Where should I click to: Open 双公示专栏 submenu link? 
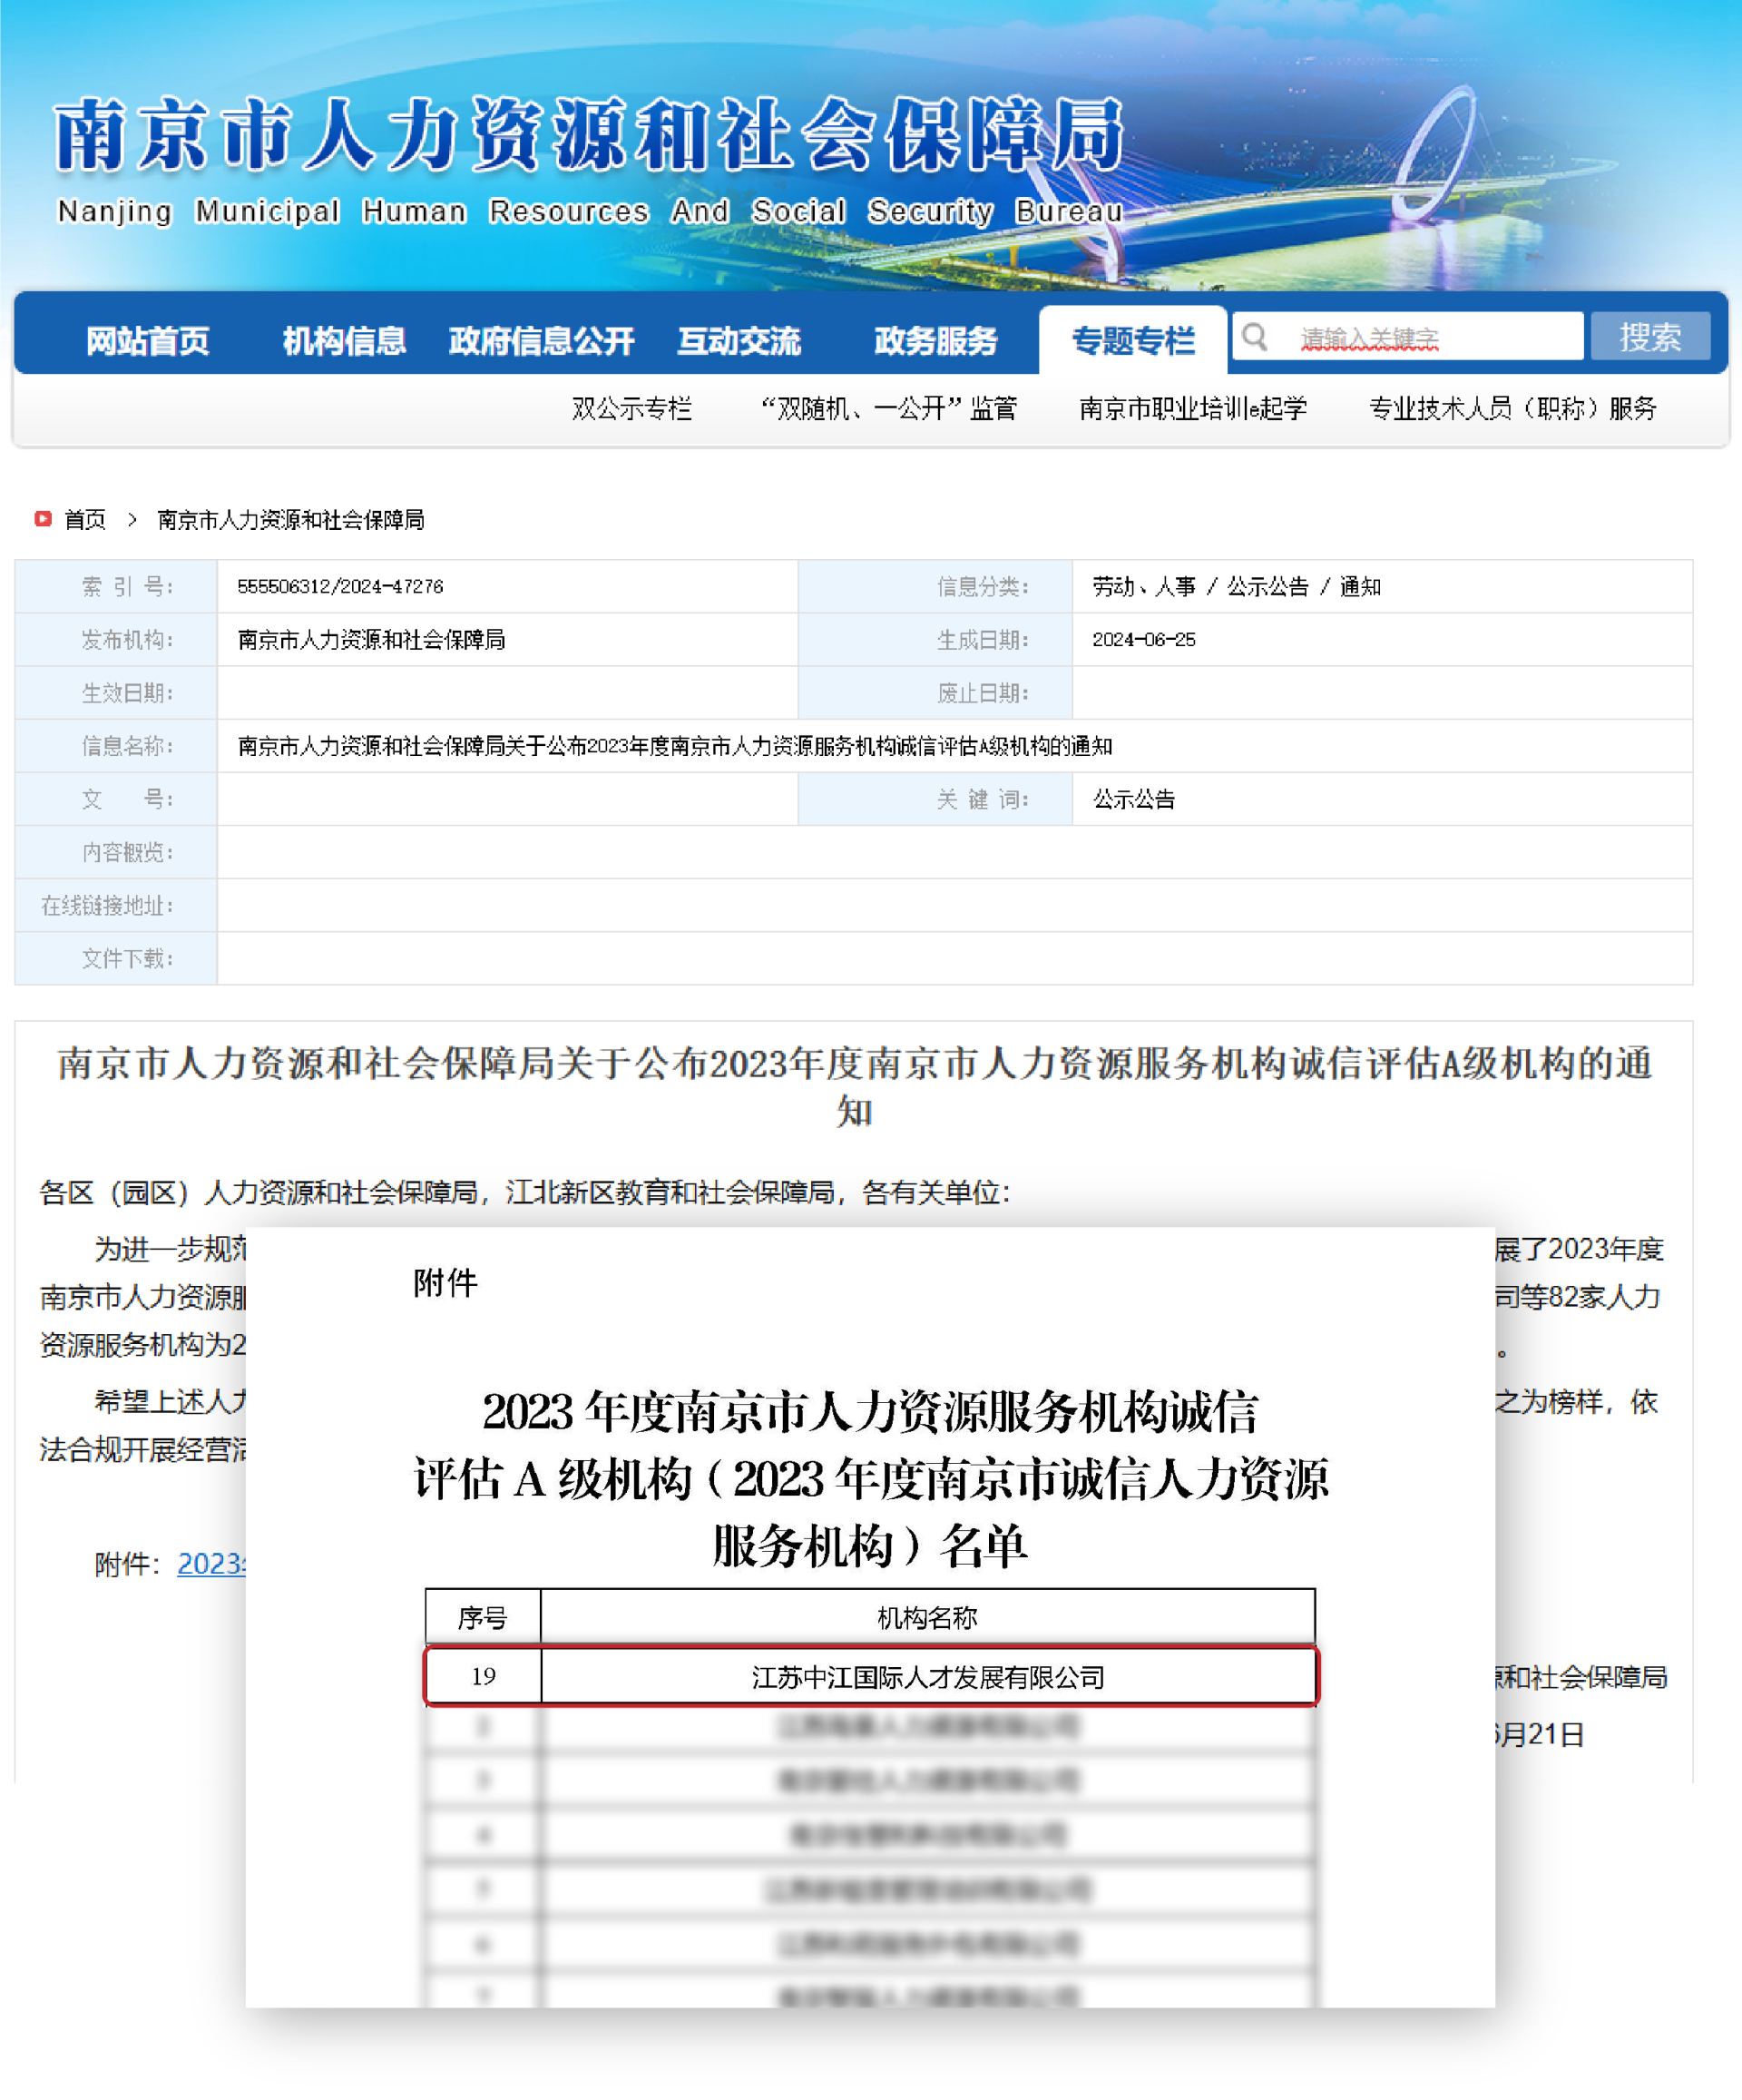coord(631,408)
